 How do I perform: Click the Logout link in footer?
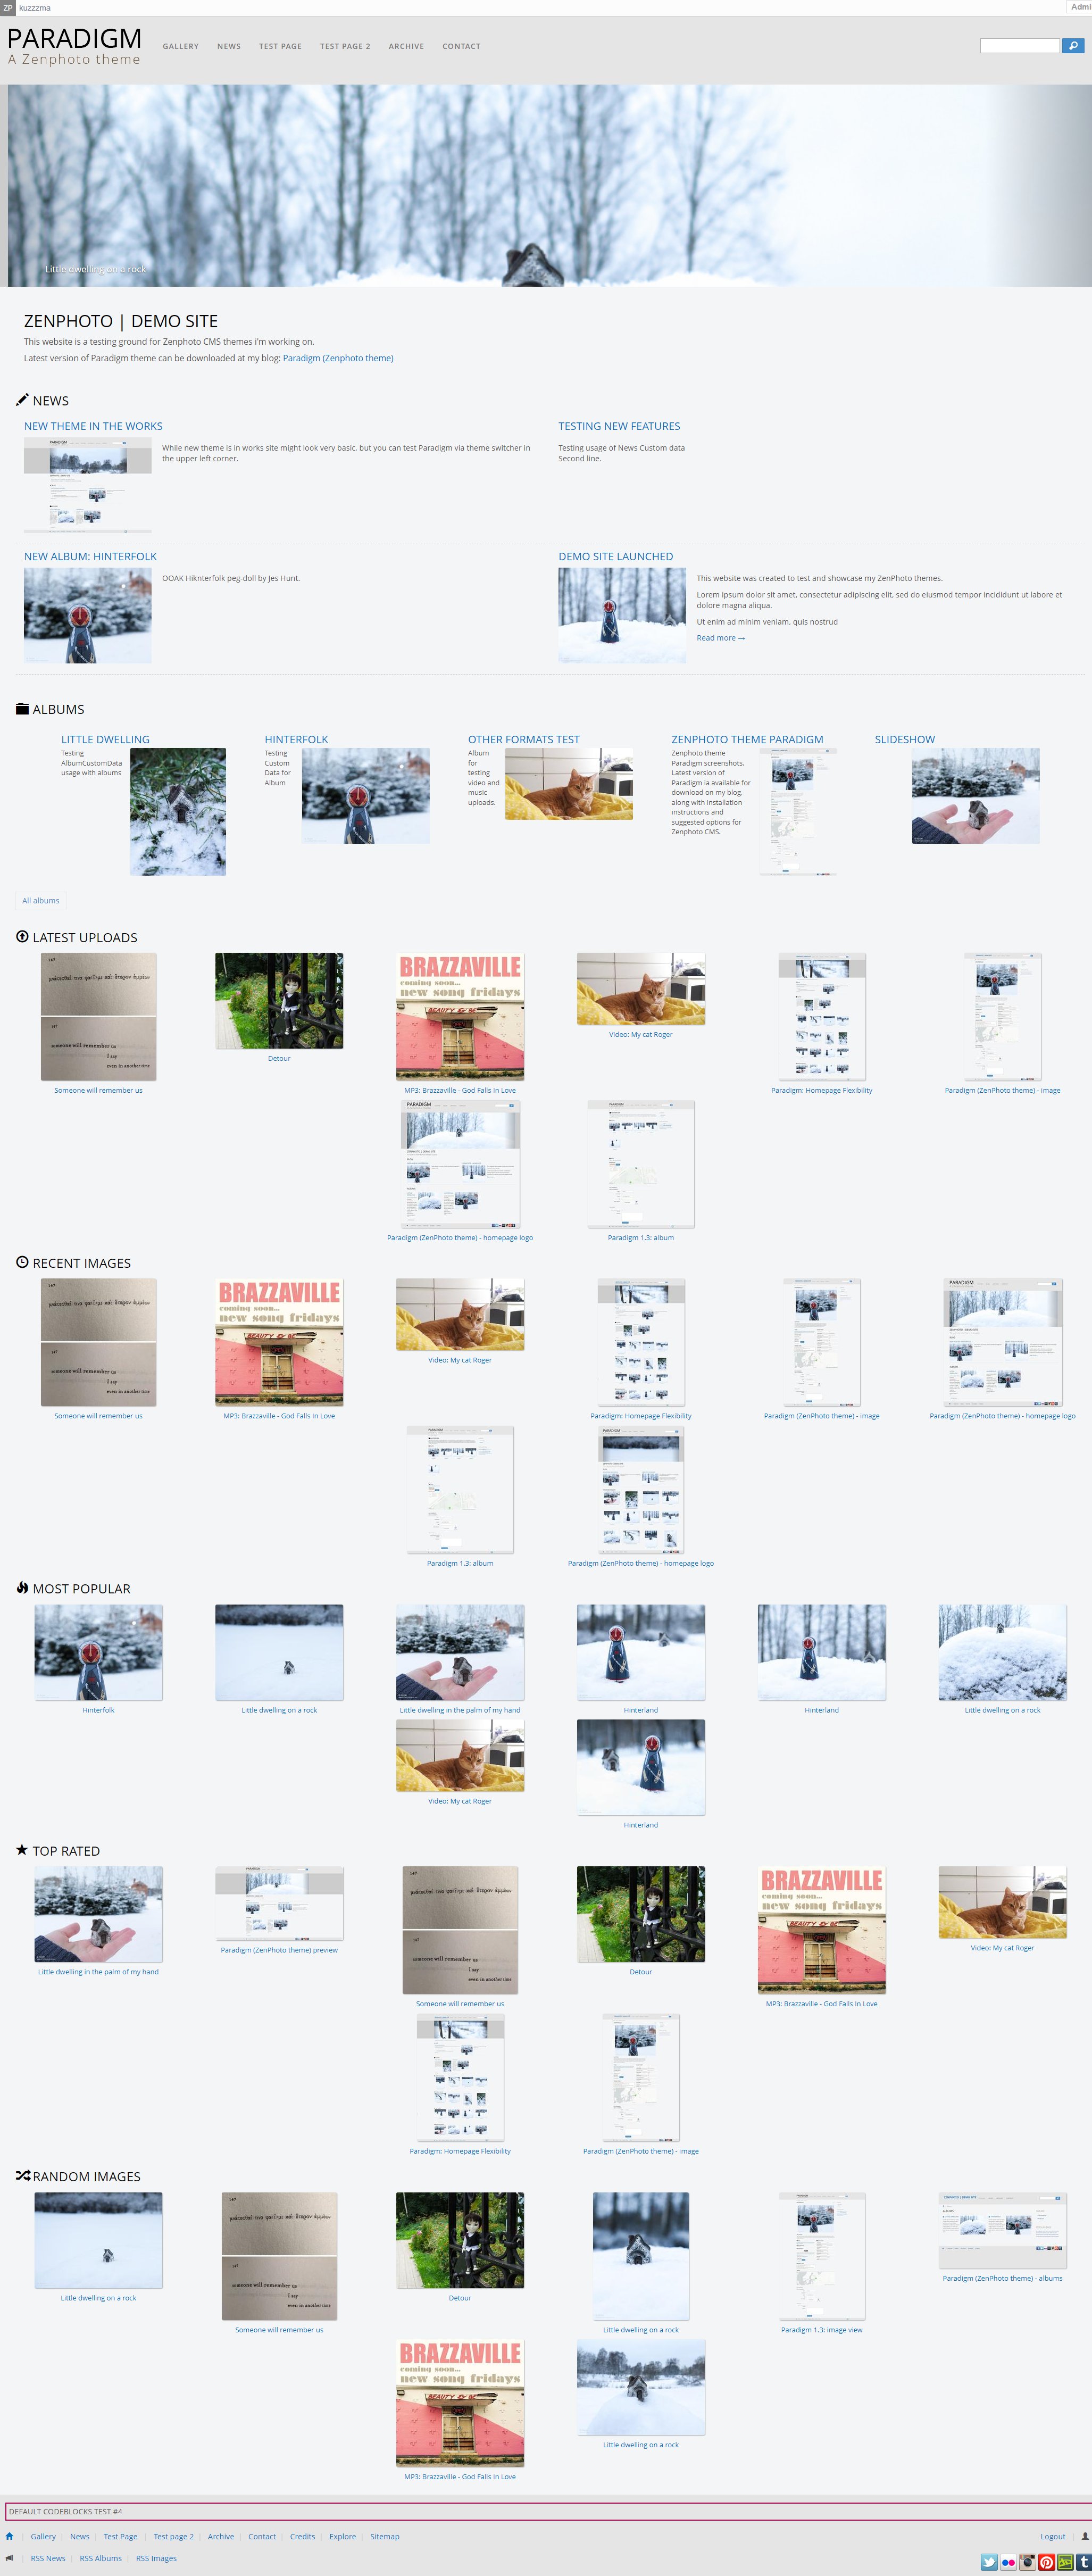[1052, 2536]
